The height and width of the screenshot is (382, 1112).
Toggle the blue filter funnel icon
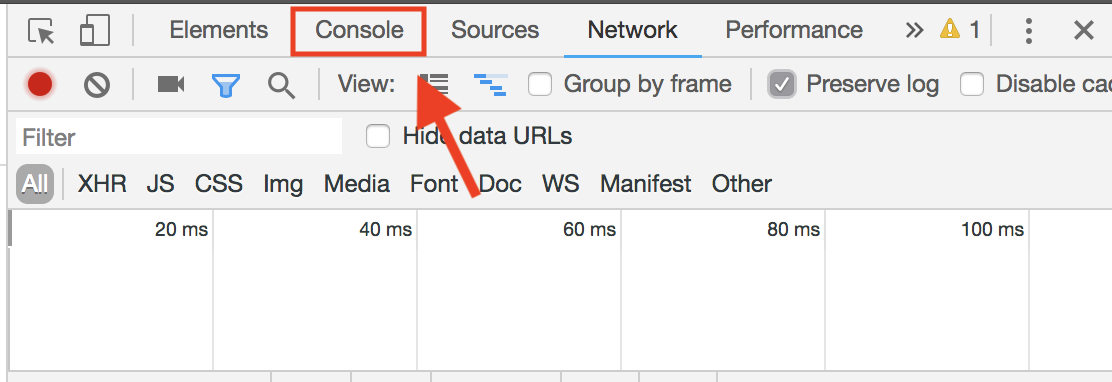[x=226, y=86]
